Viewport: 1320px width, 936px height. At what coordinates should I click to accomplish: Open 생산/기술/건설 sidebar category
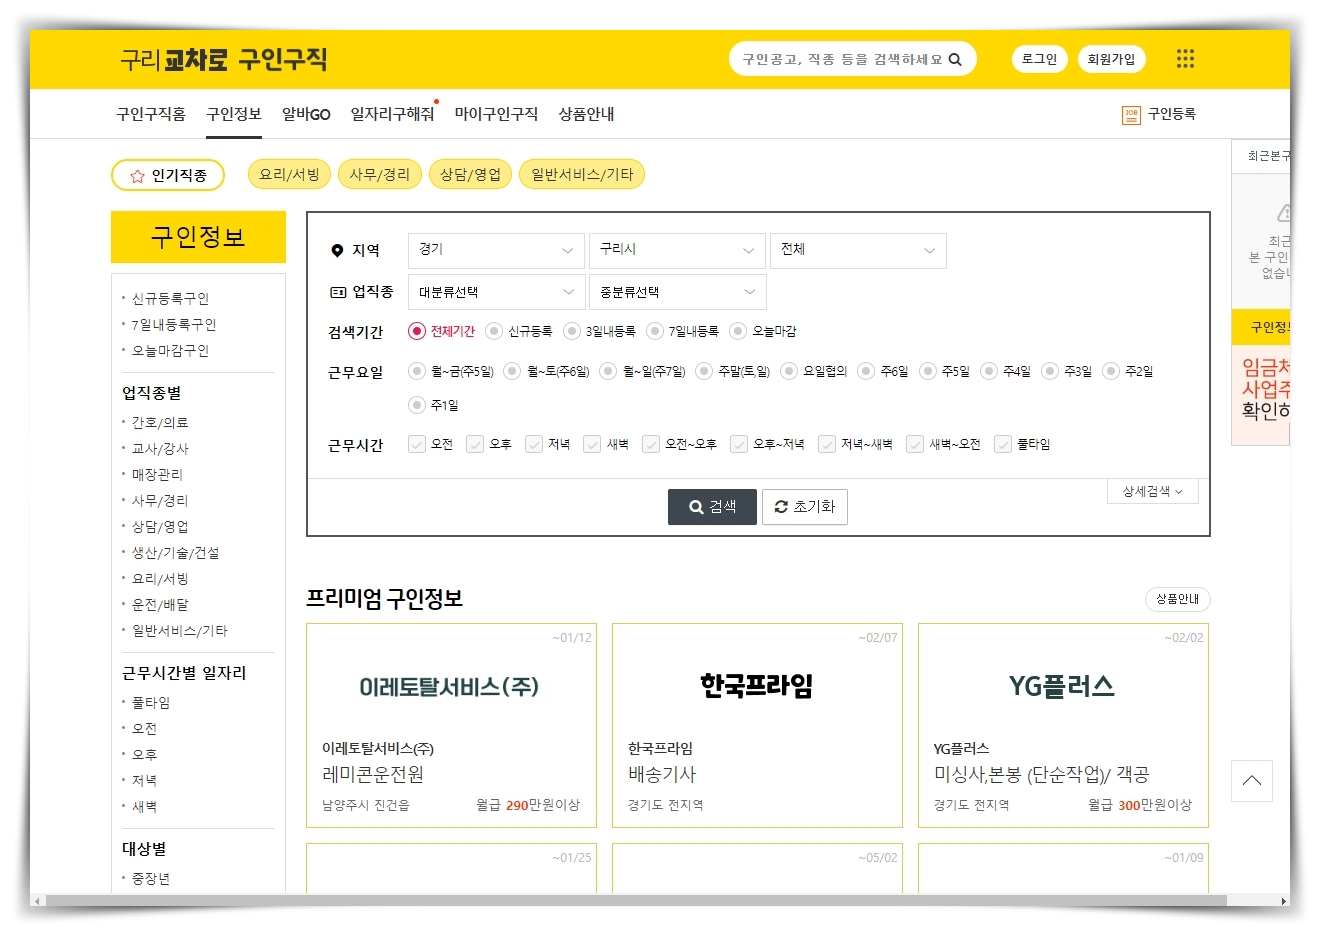coord(175,553)
